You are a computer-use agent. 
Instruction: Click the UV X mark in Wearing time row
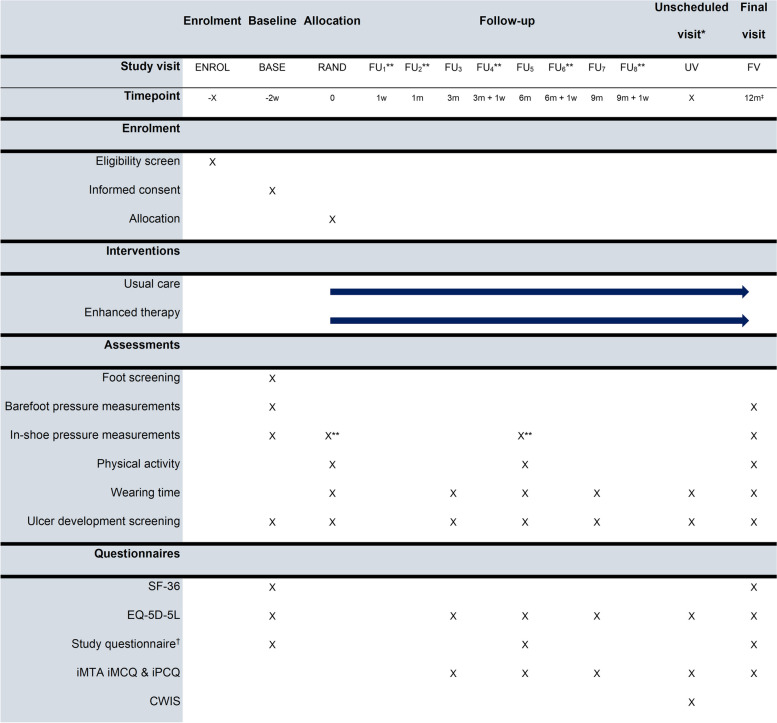pyautogui.click(x=691, y=494)
